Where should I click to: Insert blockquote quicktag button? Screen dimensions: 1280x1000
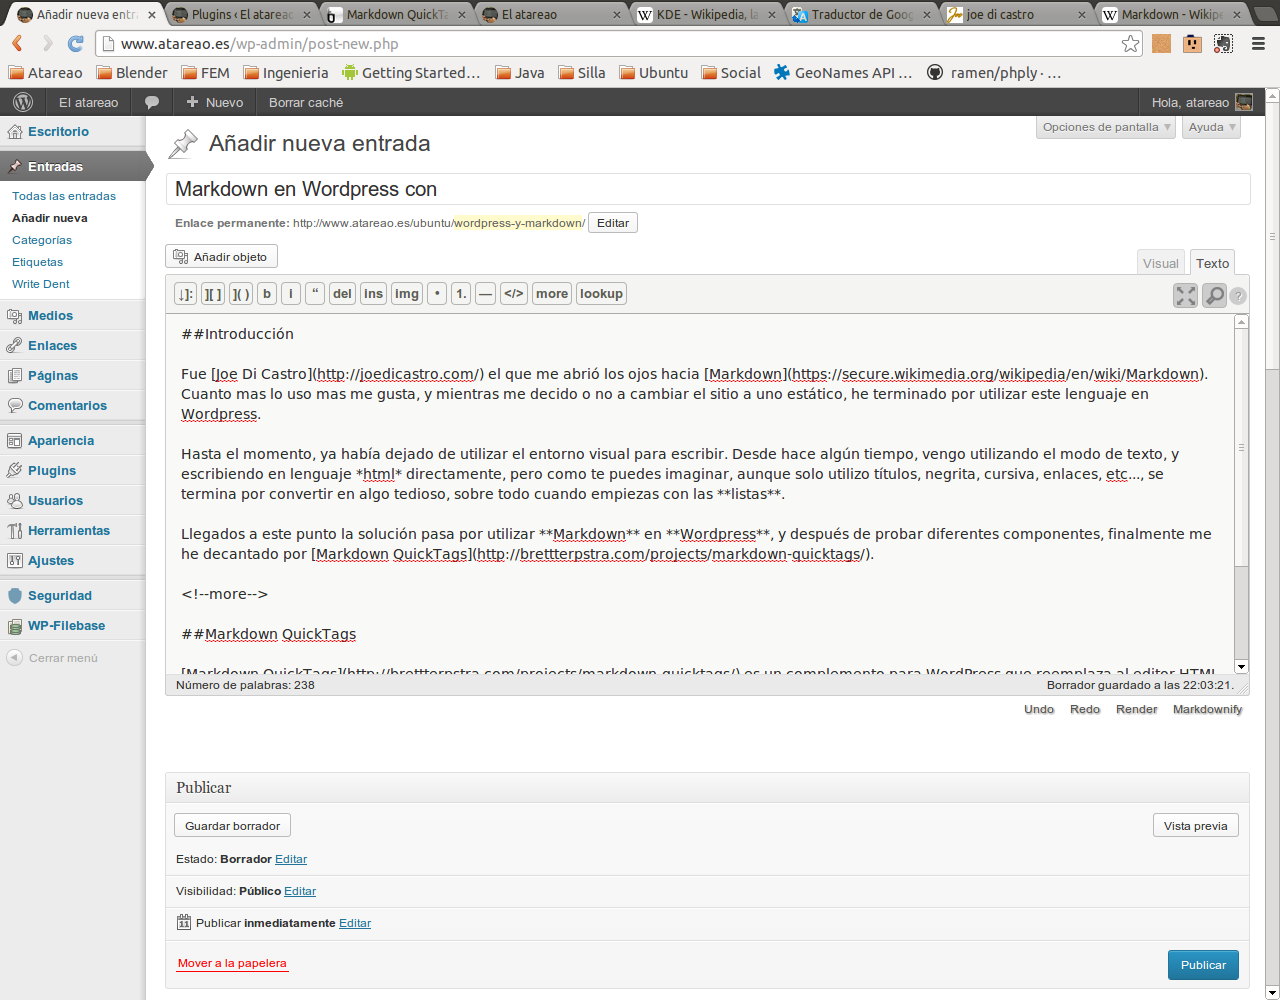315,294
